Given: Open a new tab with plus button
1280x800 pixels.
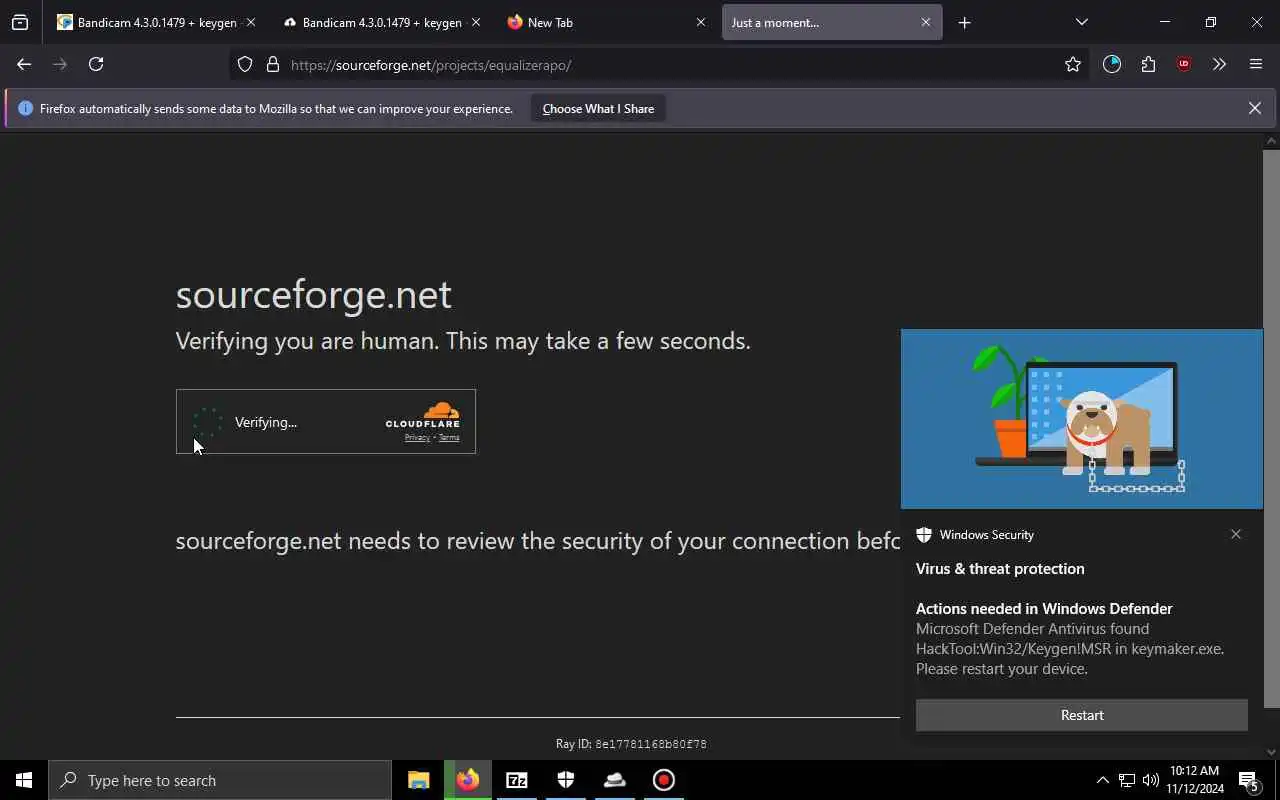Looking at the screenshot, I should [964, 22].
